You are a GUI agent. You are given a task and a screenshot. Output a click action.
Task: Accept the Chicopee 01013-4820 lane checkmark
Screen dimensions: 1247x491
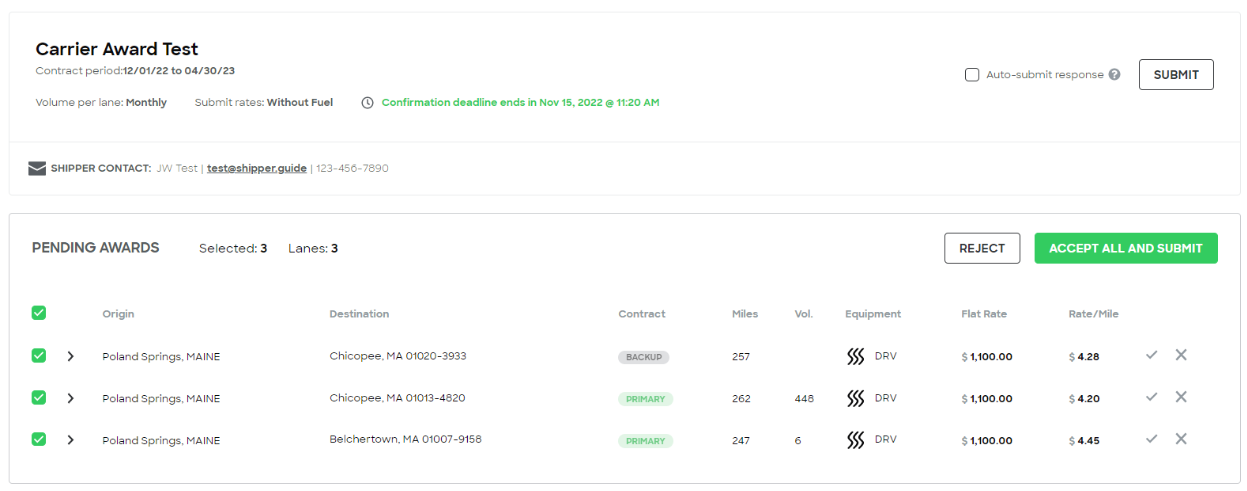[1152, 397]
